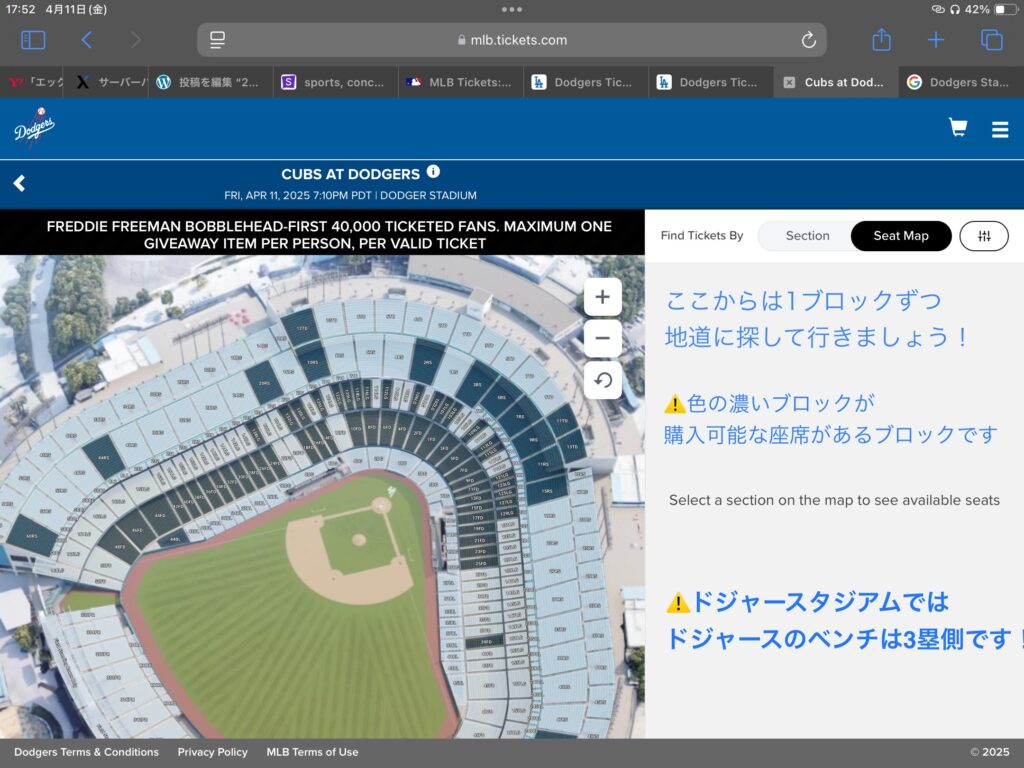This screenshot has width=1024, height=768.
Task: Open ticket filter options
Action: coord(984,236)
